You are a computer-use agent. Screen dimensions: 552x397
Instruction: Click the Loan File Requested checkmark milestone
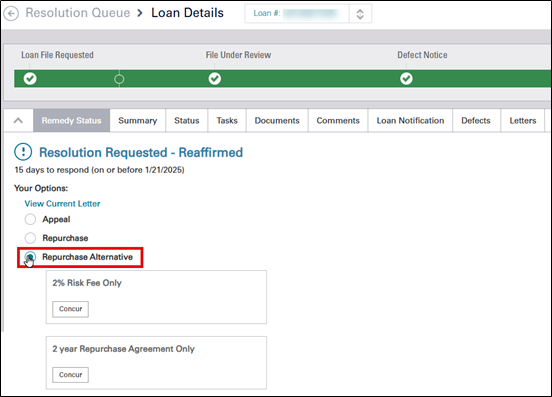[30, 78]
